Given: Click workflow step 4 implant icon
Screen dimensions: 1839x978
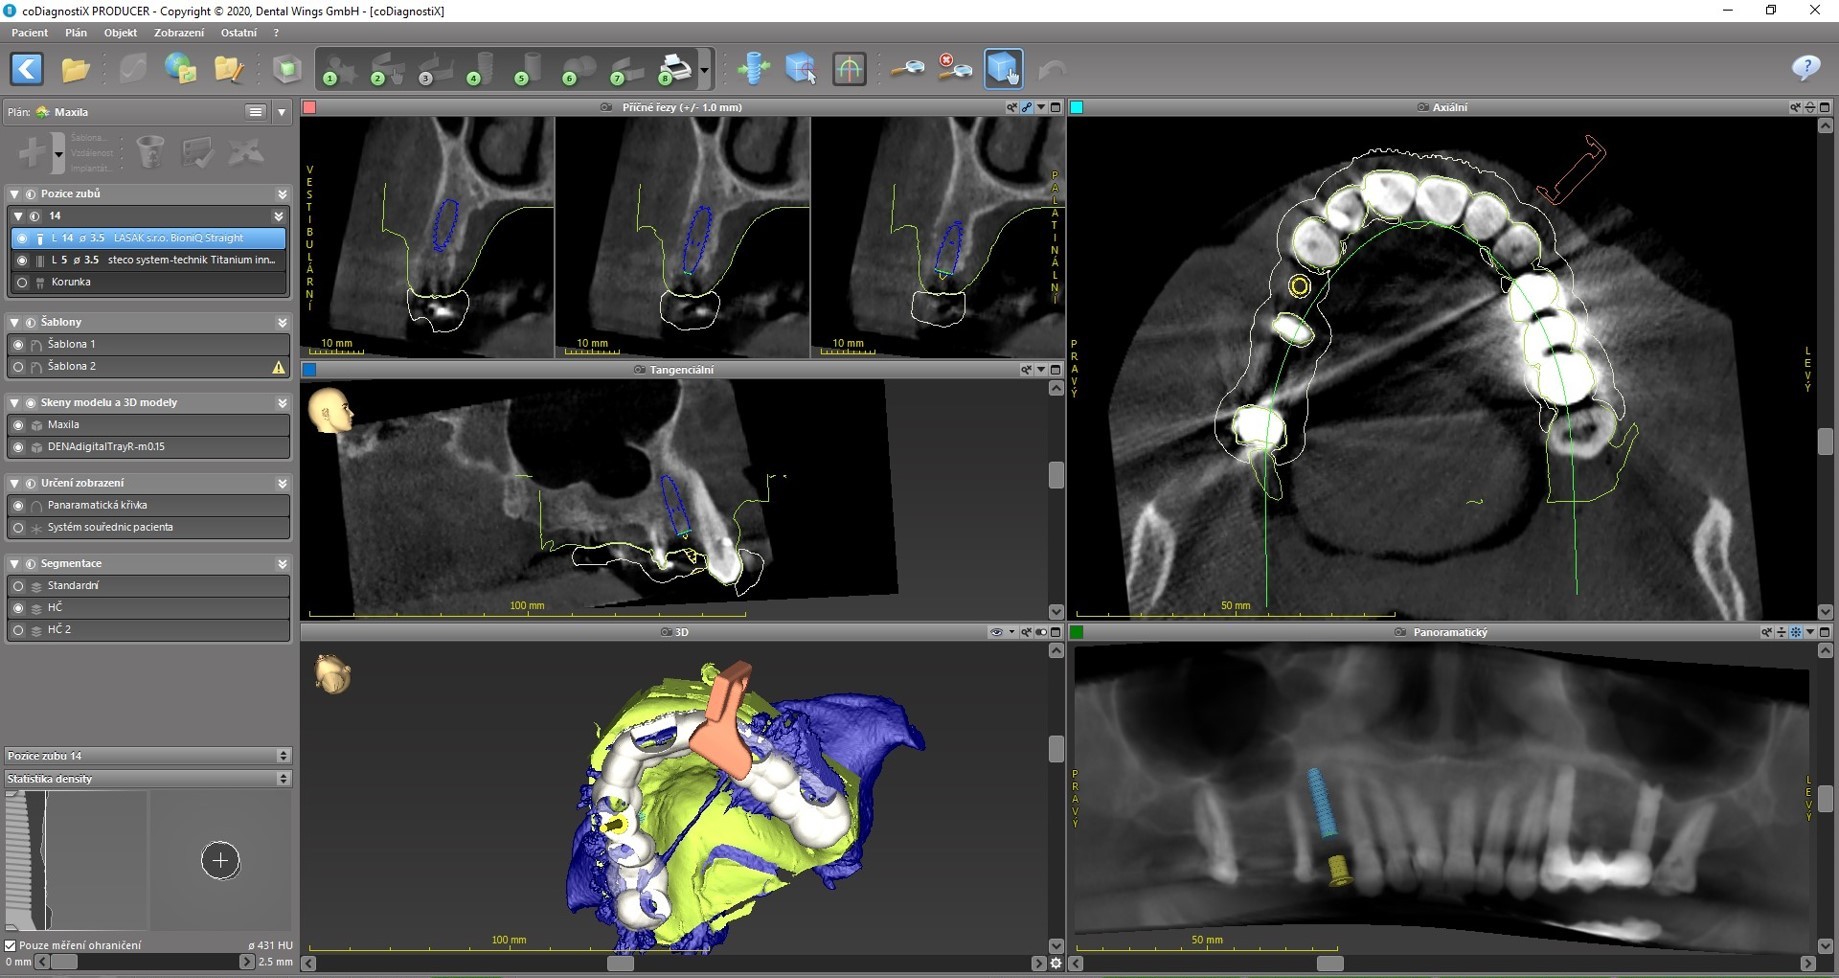Looking at the screenshot, I should click(x=480, y=69).
